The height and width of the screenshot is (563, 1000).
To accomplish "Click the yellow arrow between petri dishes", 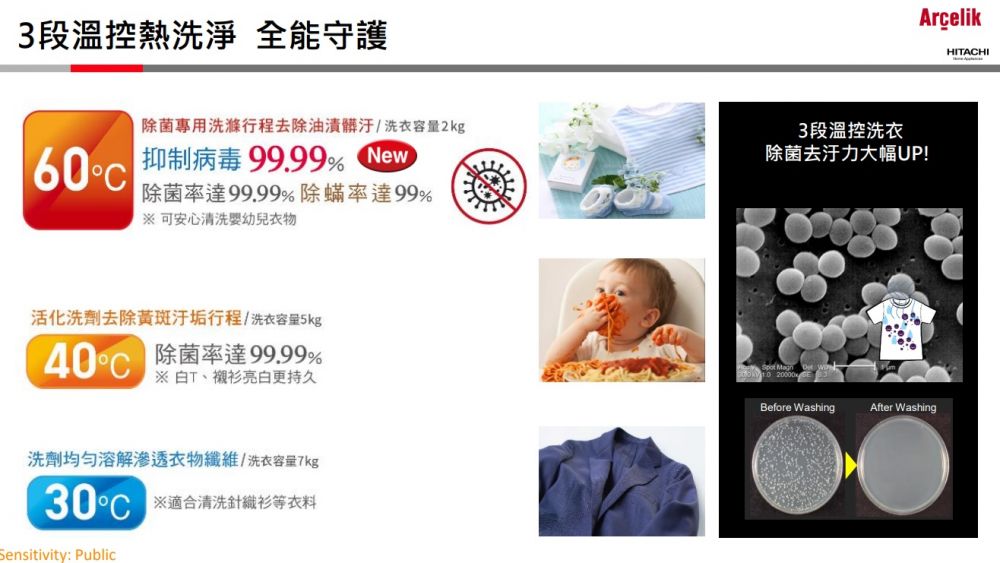I will tap(850, 465).
